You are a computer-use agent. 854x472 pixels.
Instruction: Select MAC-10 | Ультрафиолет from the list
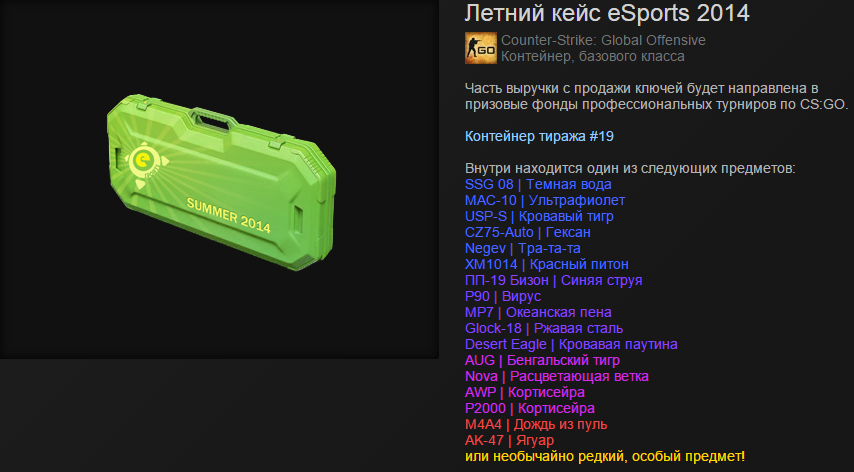pos(545,200)
